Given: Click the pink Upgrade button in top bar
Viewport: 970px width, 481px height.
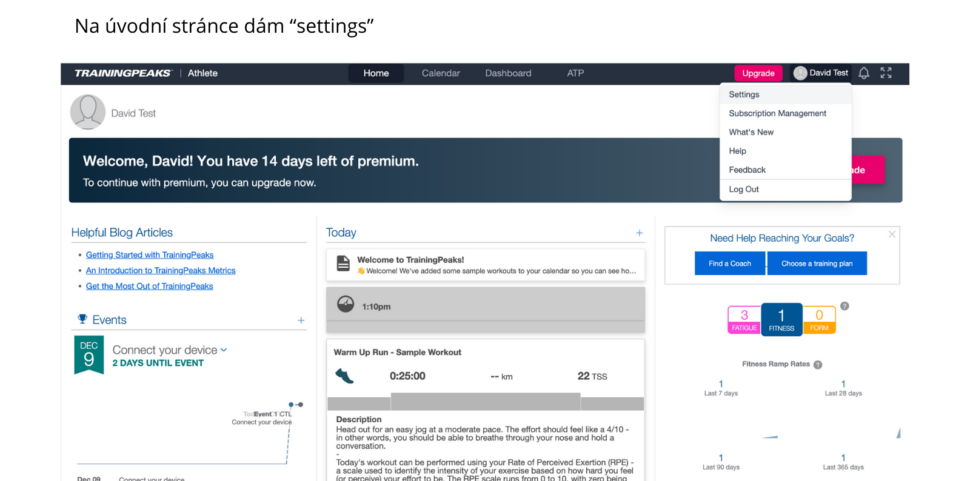Looking at the screenshot, I should pyautogui.click(x=758, y=73).
